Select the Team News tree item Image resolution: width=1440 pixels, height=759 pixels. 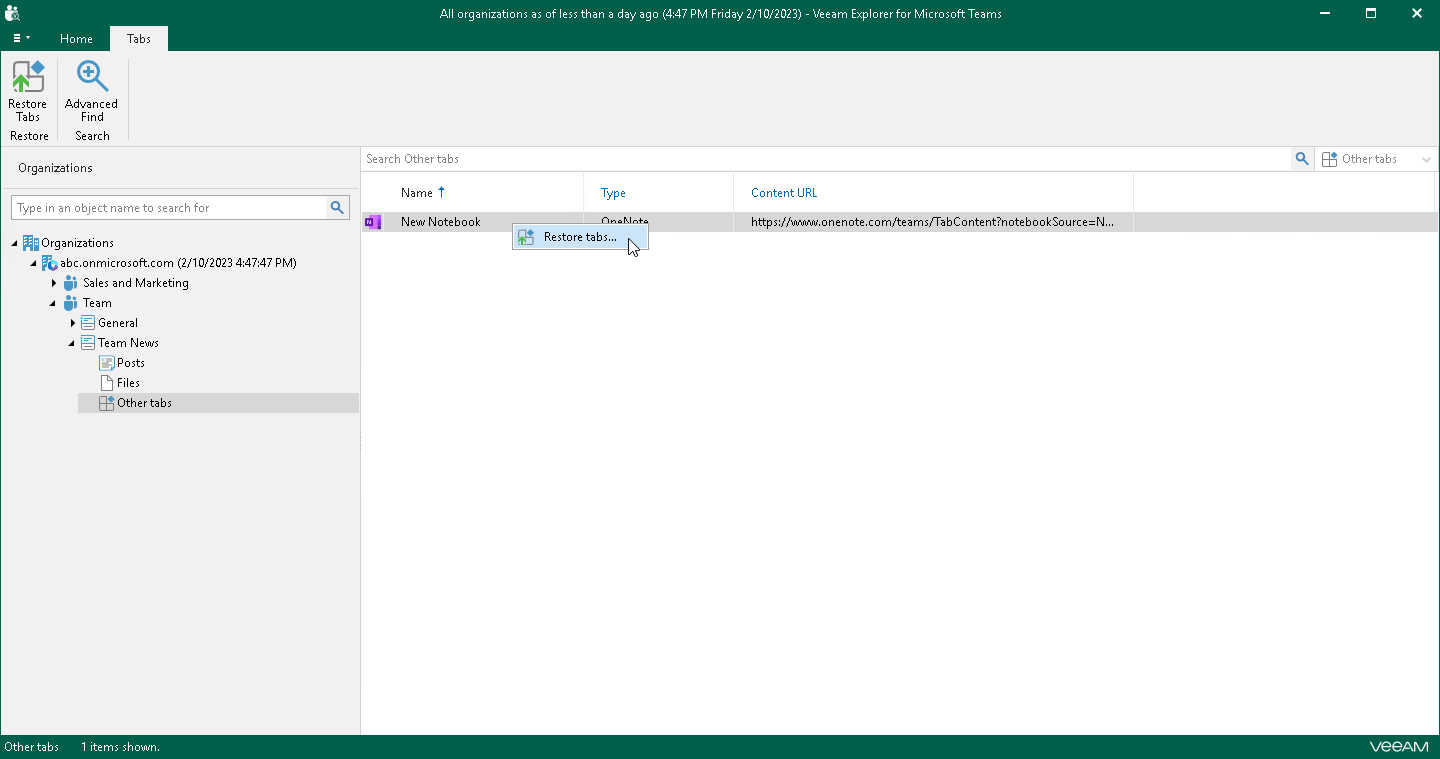coord(128,343)
